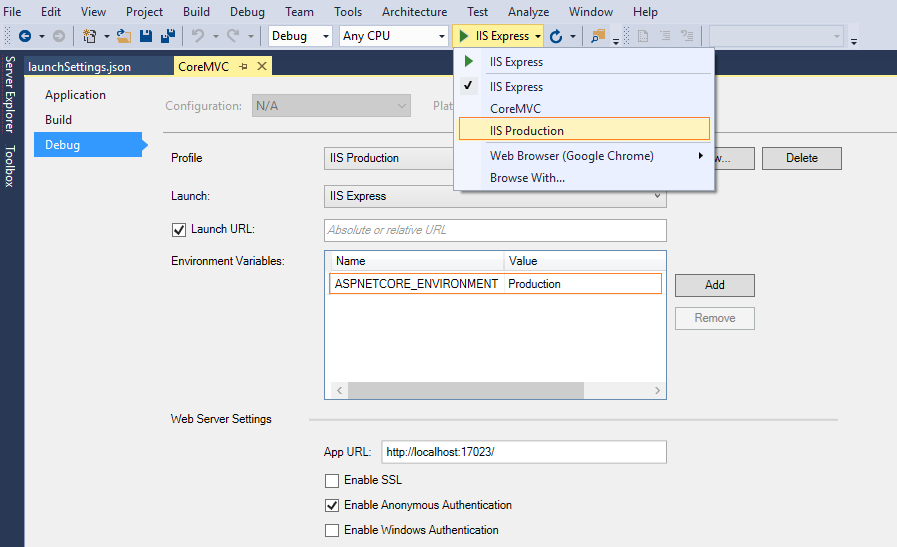
Task: Open the File menu
Action: (x=12, y=11)
